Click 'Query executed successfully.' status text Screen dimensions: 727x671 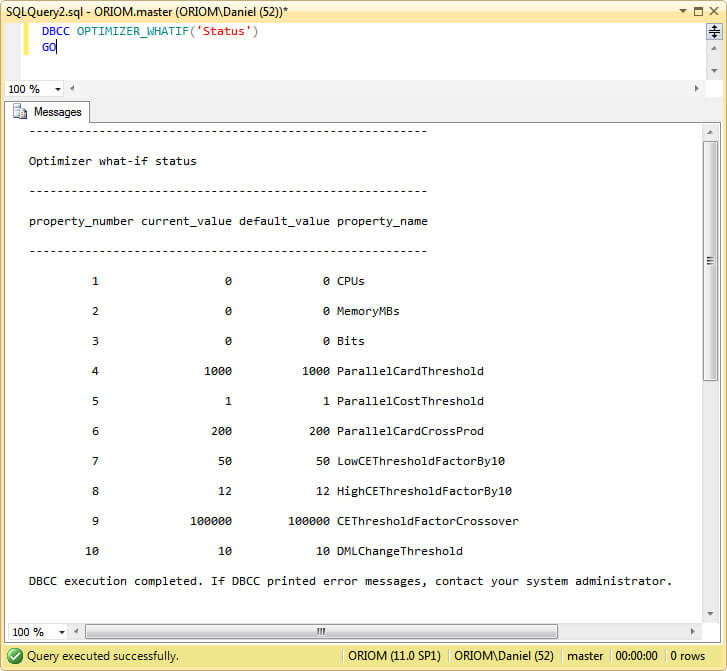pyautogui.click(x=102, y=656)
